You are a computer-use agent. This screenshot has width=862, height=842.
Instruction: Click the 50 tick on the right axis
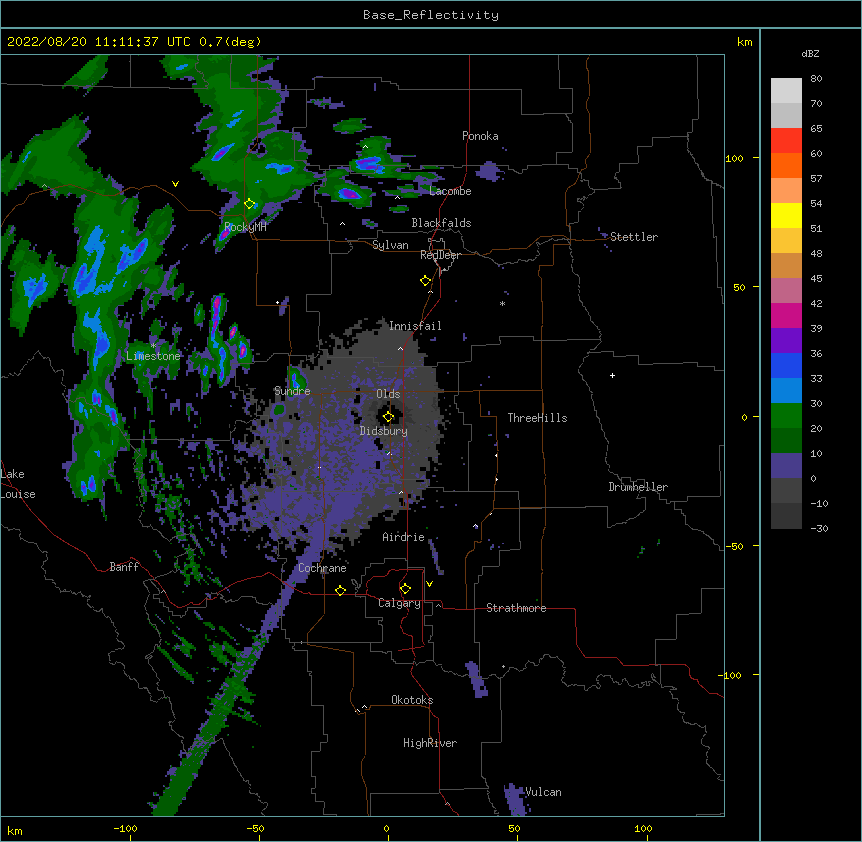pyautogui.click(x=739, y=287)
